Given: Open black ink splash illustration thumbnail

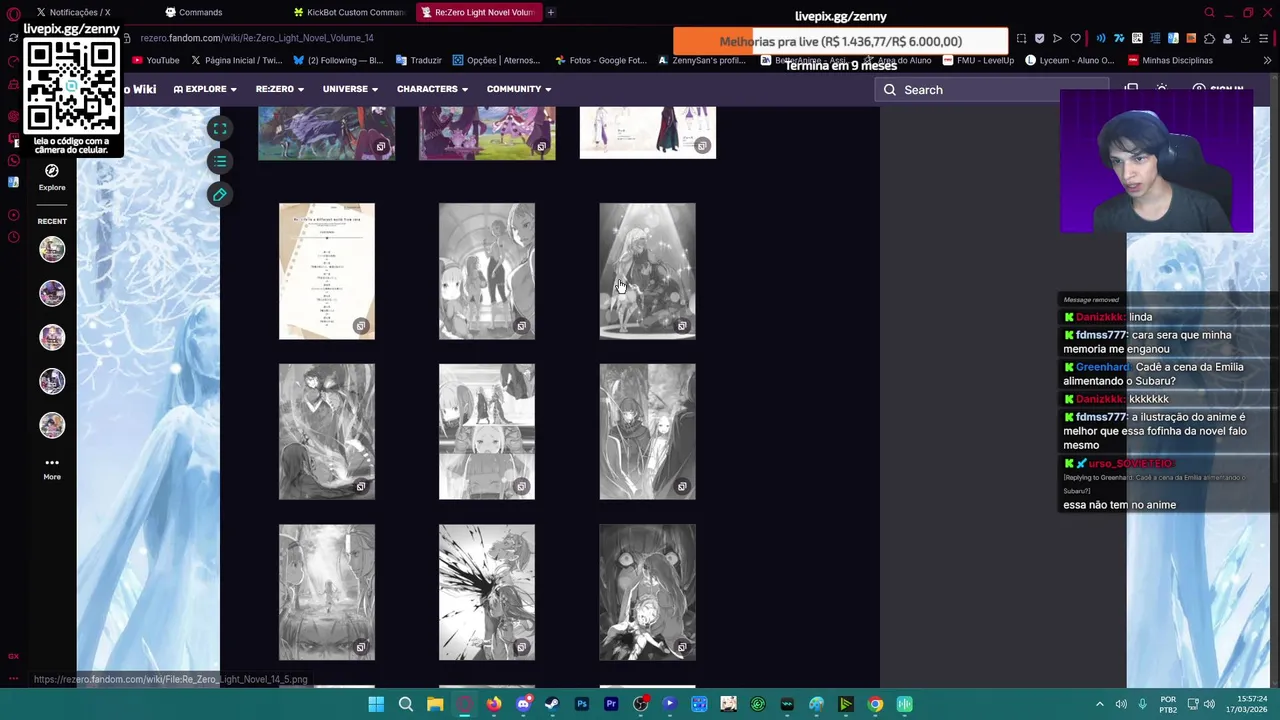Looking at the screenshot, I should point(487,592).
